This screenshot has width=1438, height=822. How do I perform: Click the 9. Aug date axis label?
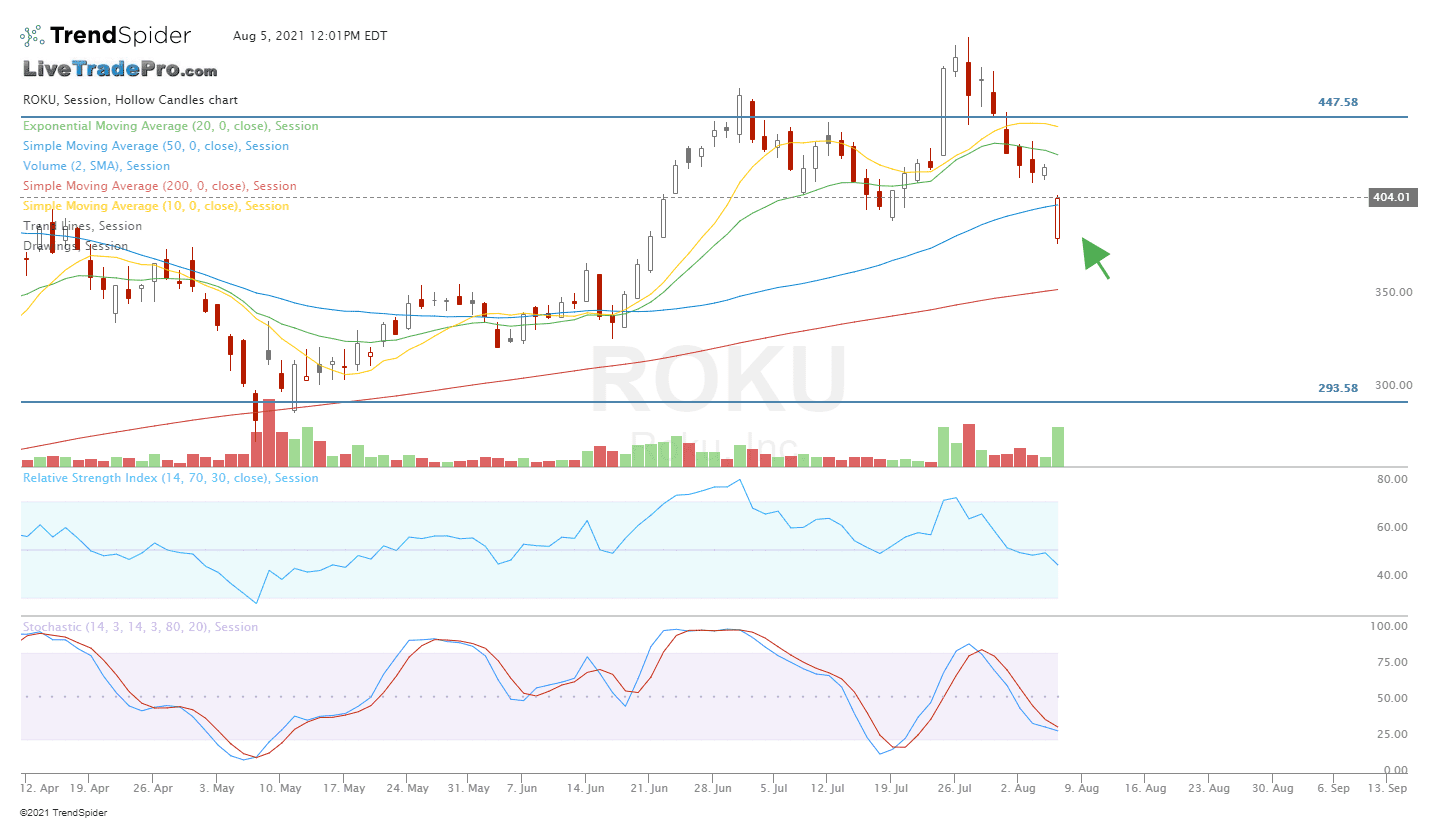tap(1081, 788)
